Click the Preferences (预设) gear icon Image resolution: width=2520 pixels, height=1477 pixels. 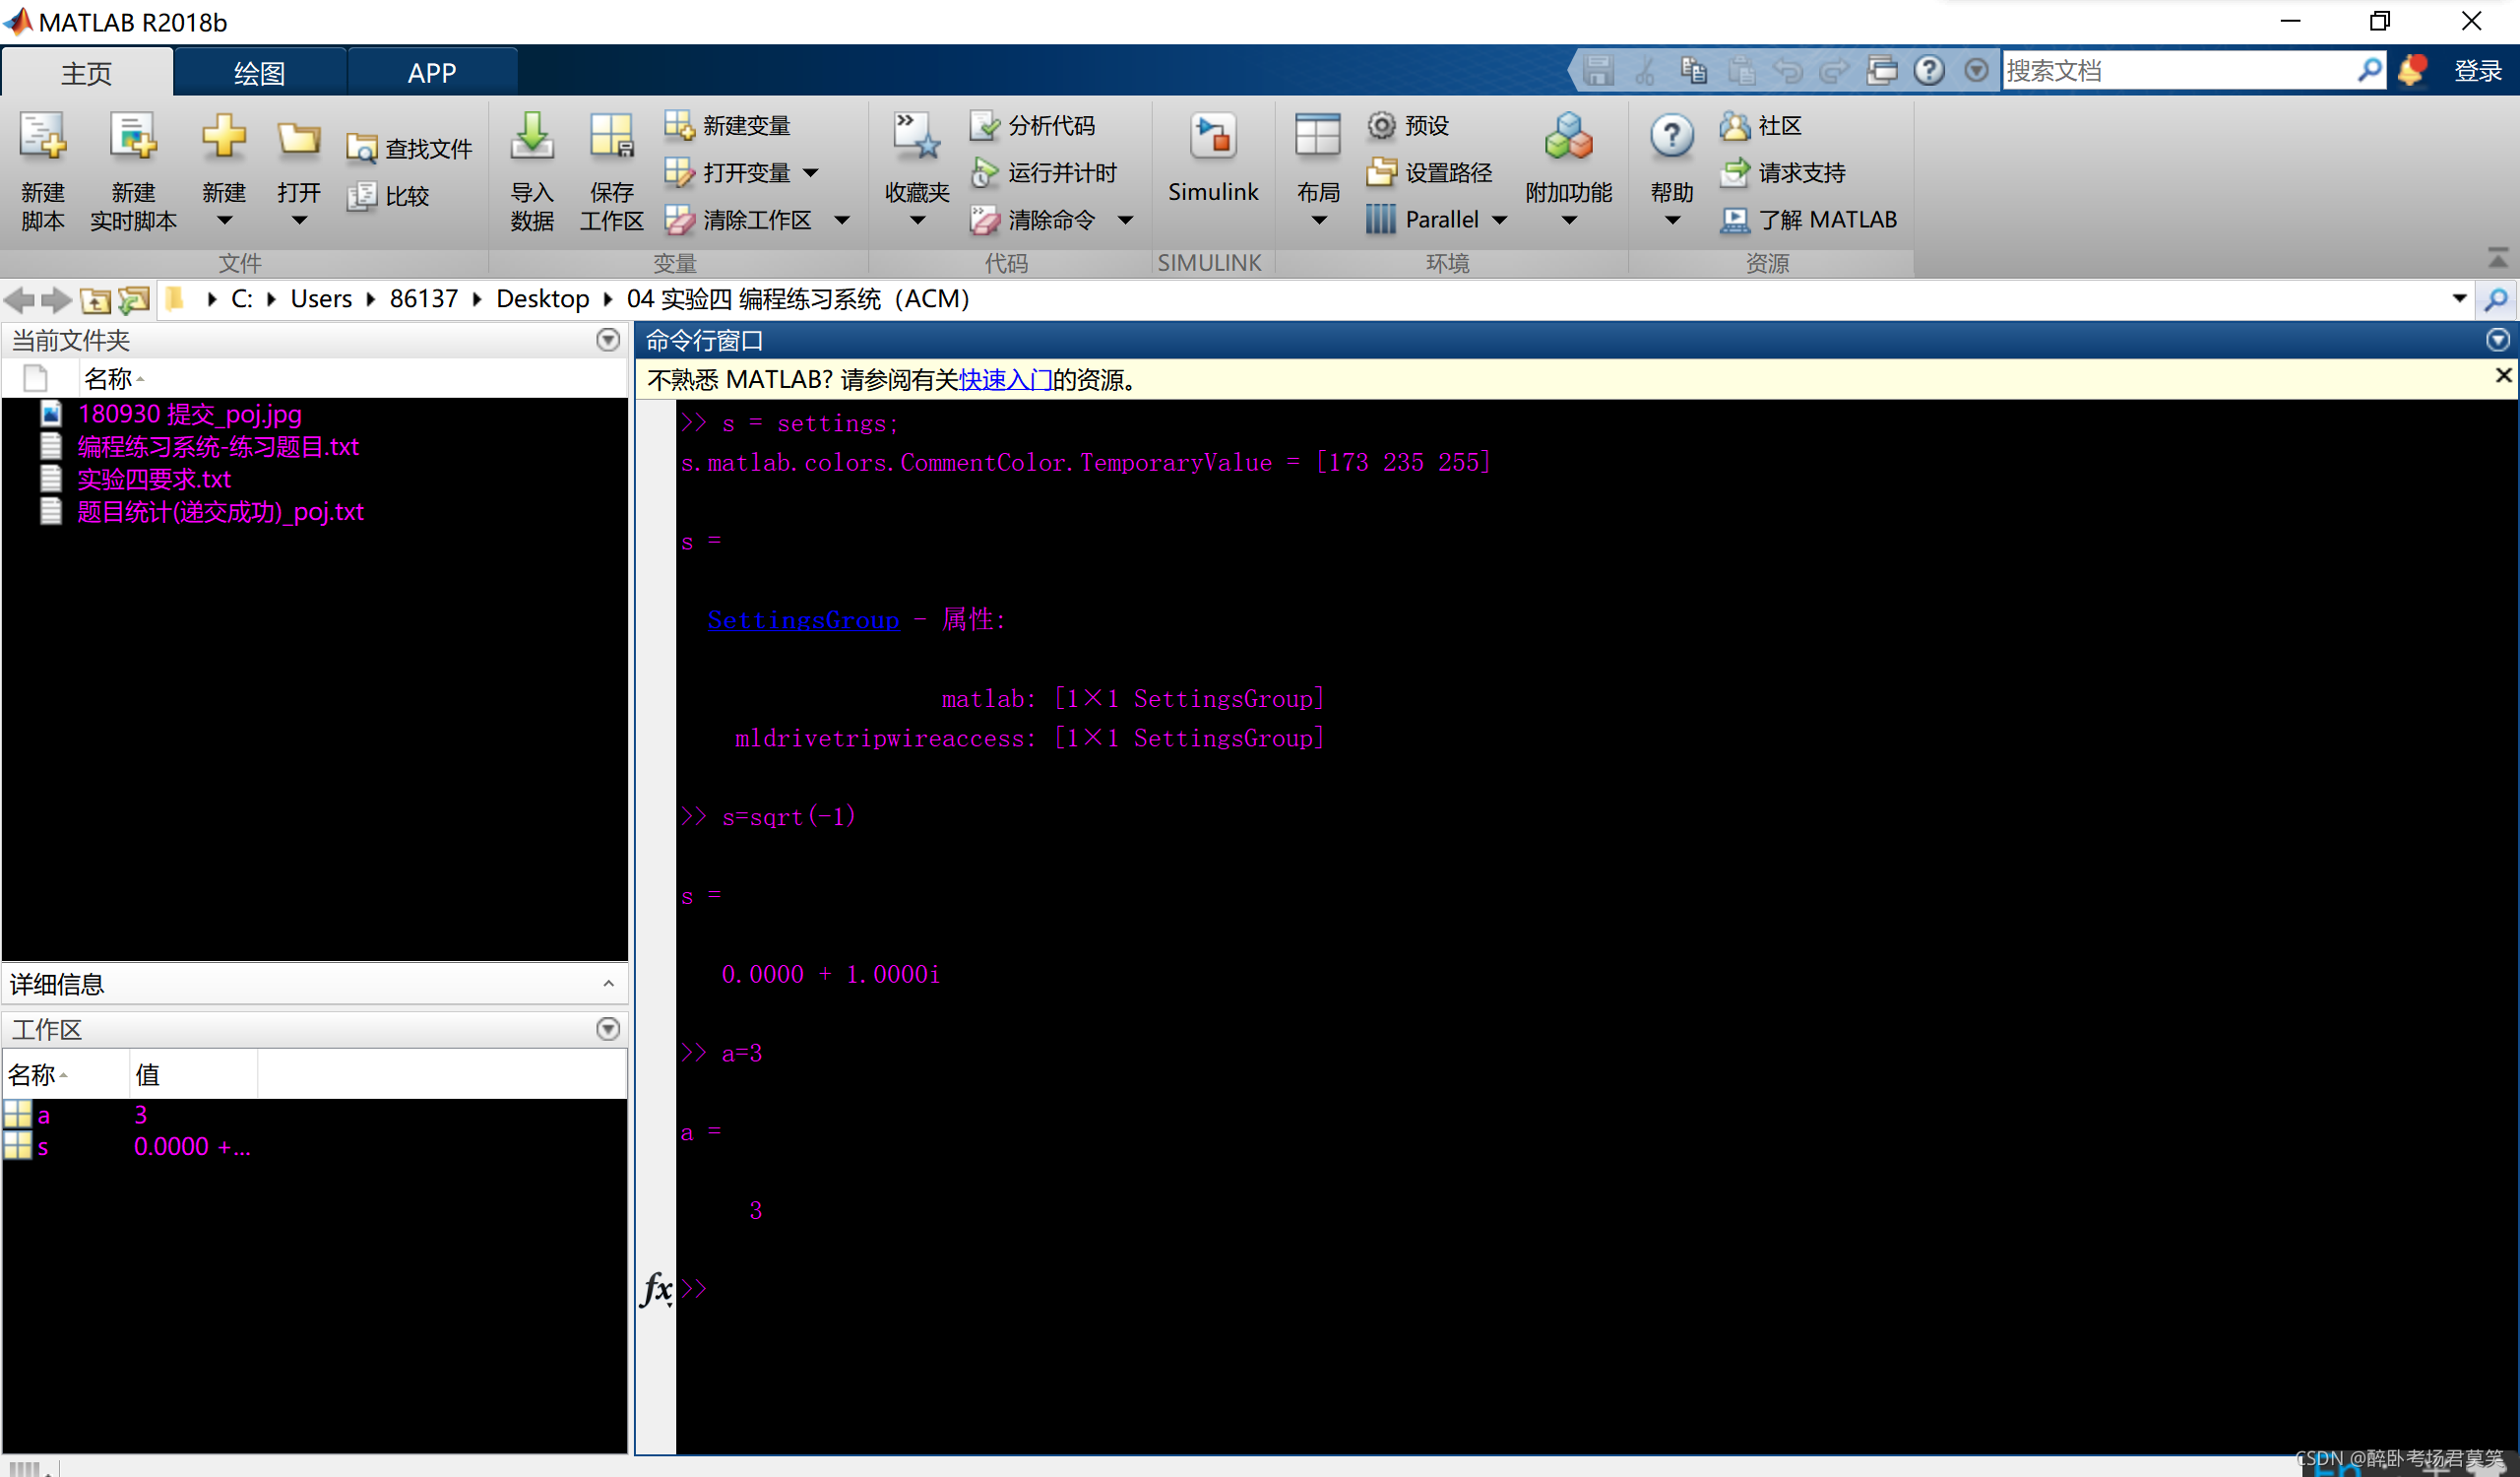(1381, 126)
